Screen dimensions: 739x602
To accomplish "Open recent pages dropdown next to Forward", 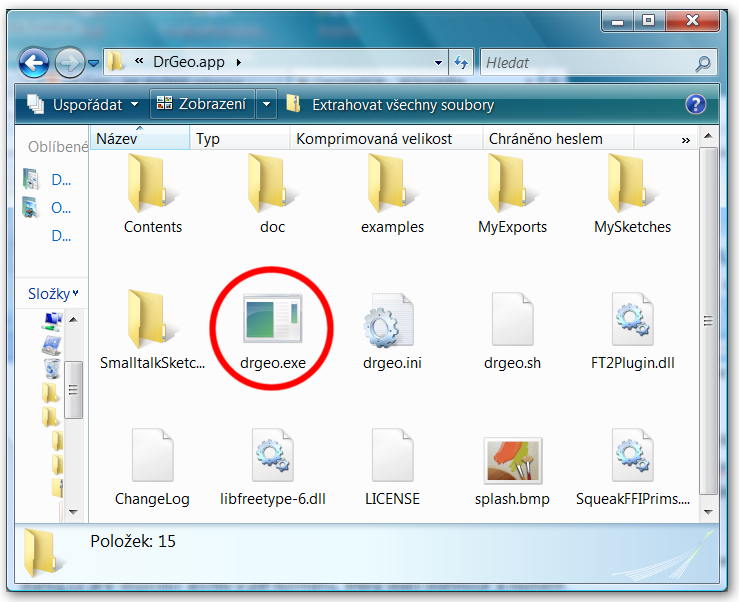I will point(94,63).
